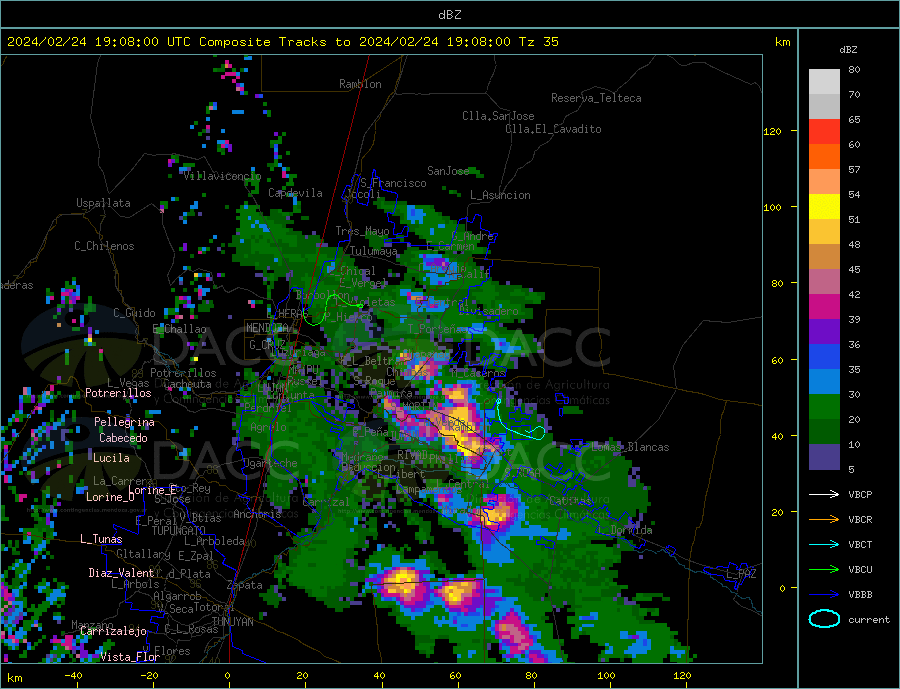Viewport: 900px width, 689px height.
Task: Click the 'C_Chilenos' place label
Action: point(104,246)
